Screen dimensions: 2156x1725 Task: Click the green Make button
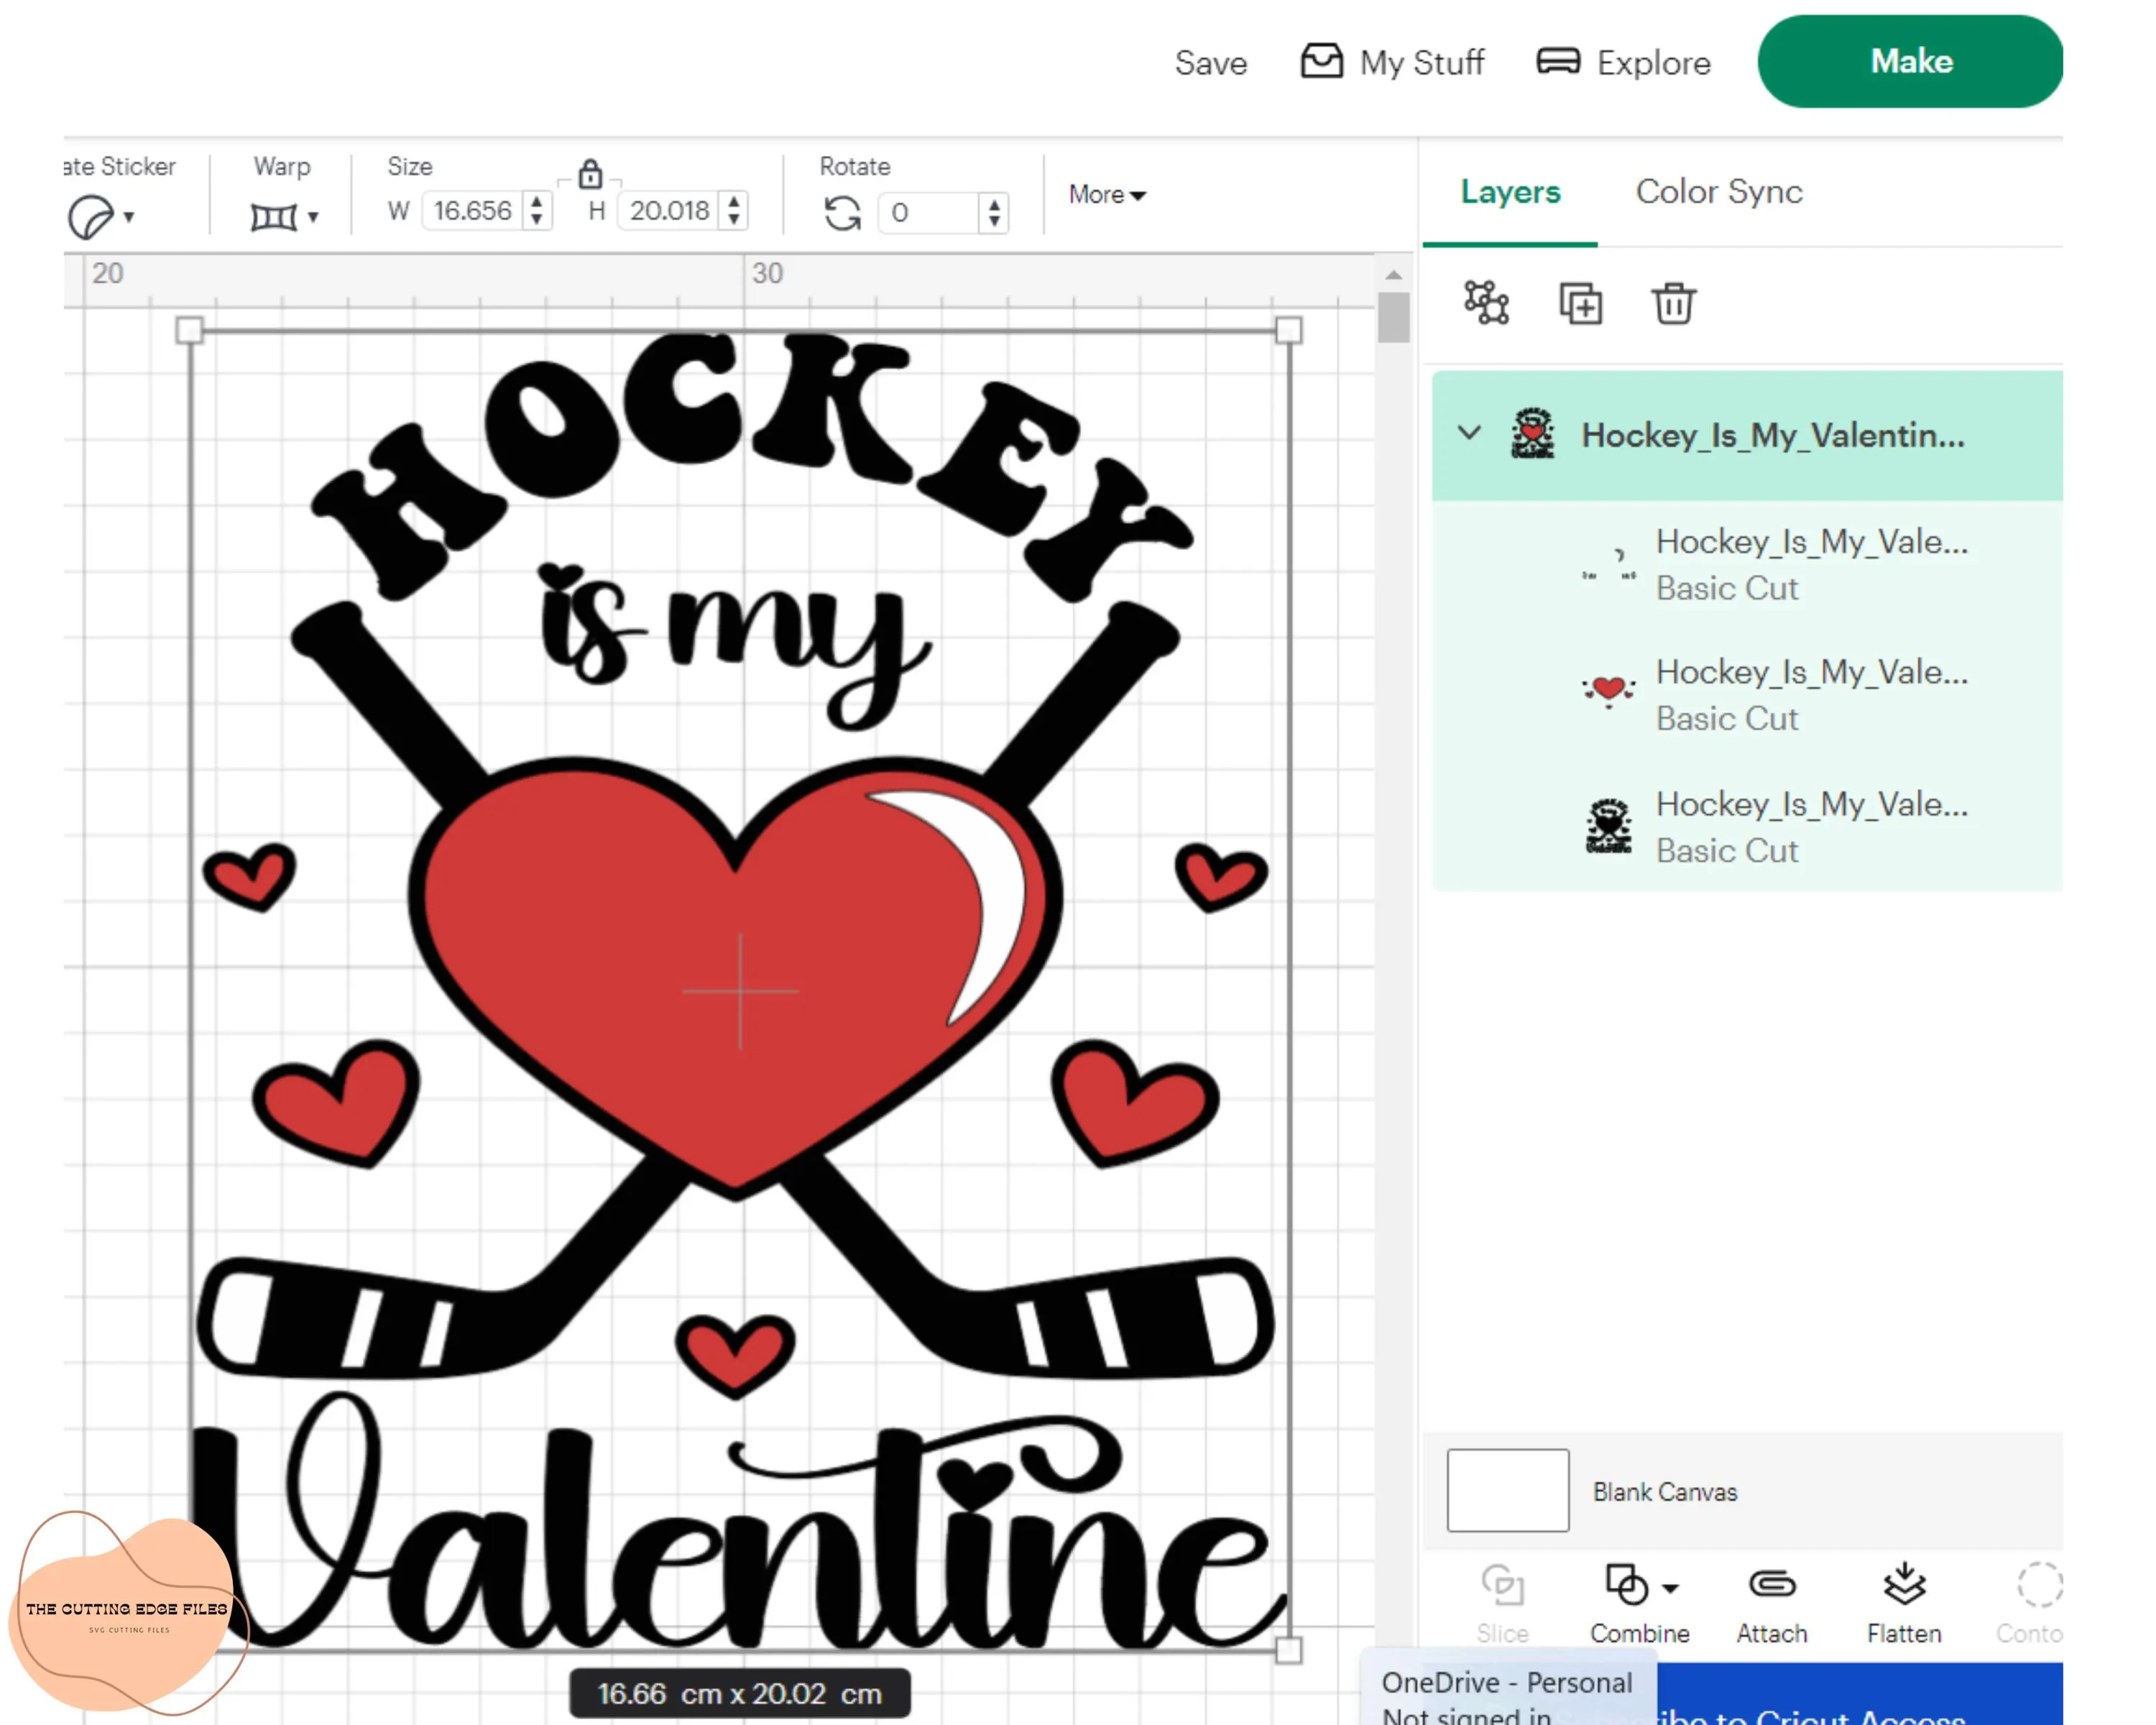(x=1910, y=62)
